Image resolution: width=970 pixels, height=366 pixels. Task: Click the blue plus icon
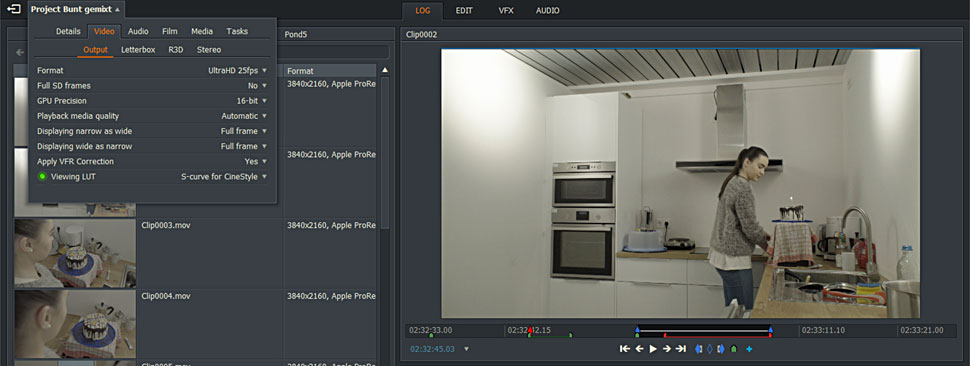pos(749,349)
